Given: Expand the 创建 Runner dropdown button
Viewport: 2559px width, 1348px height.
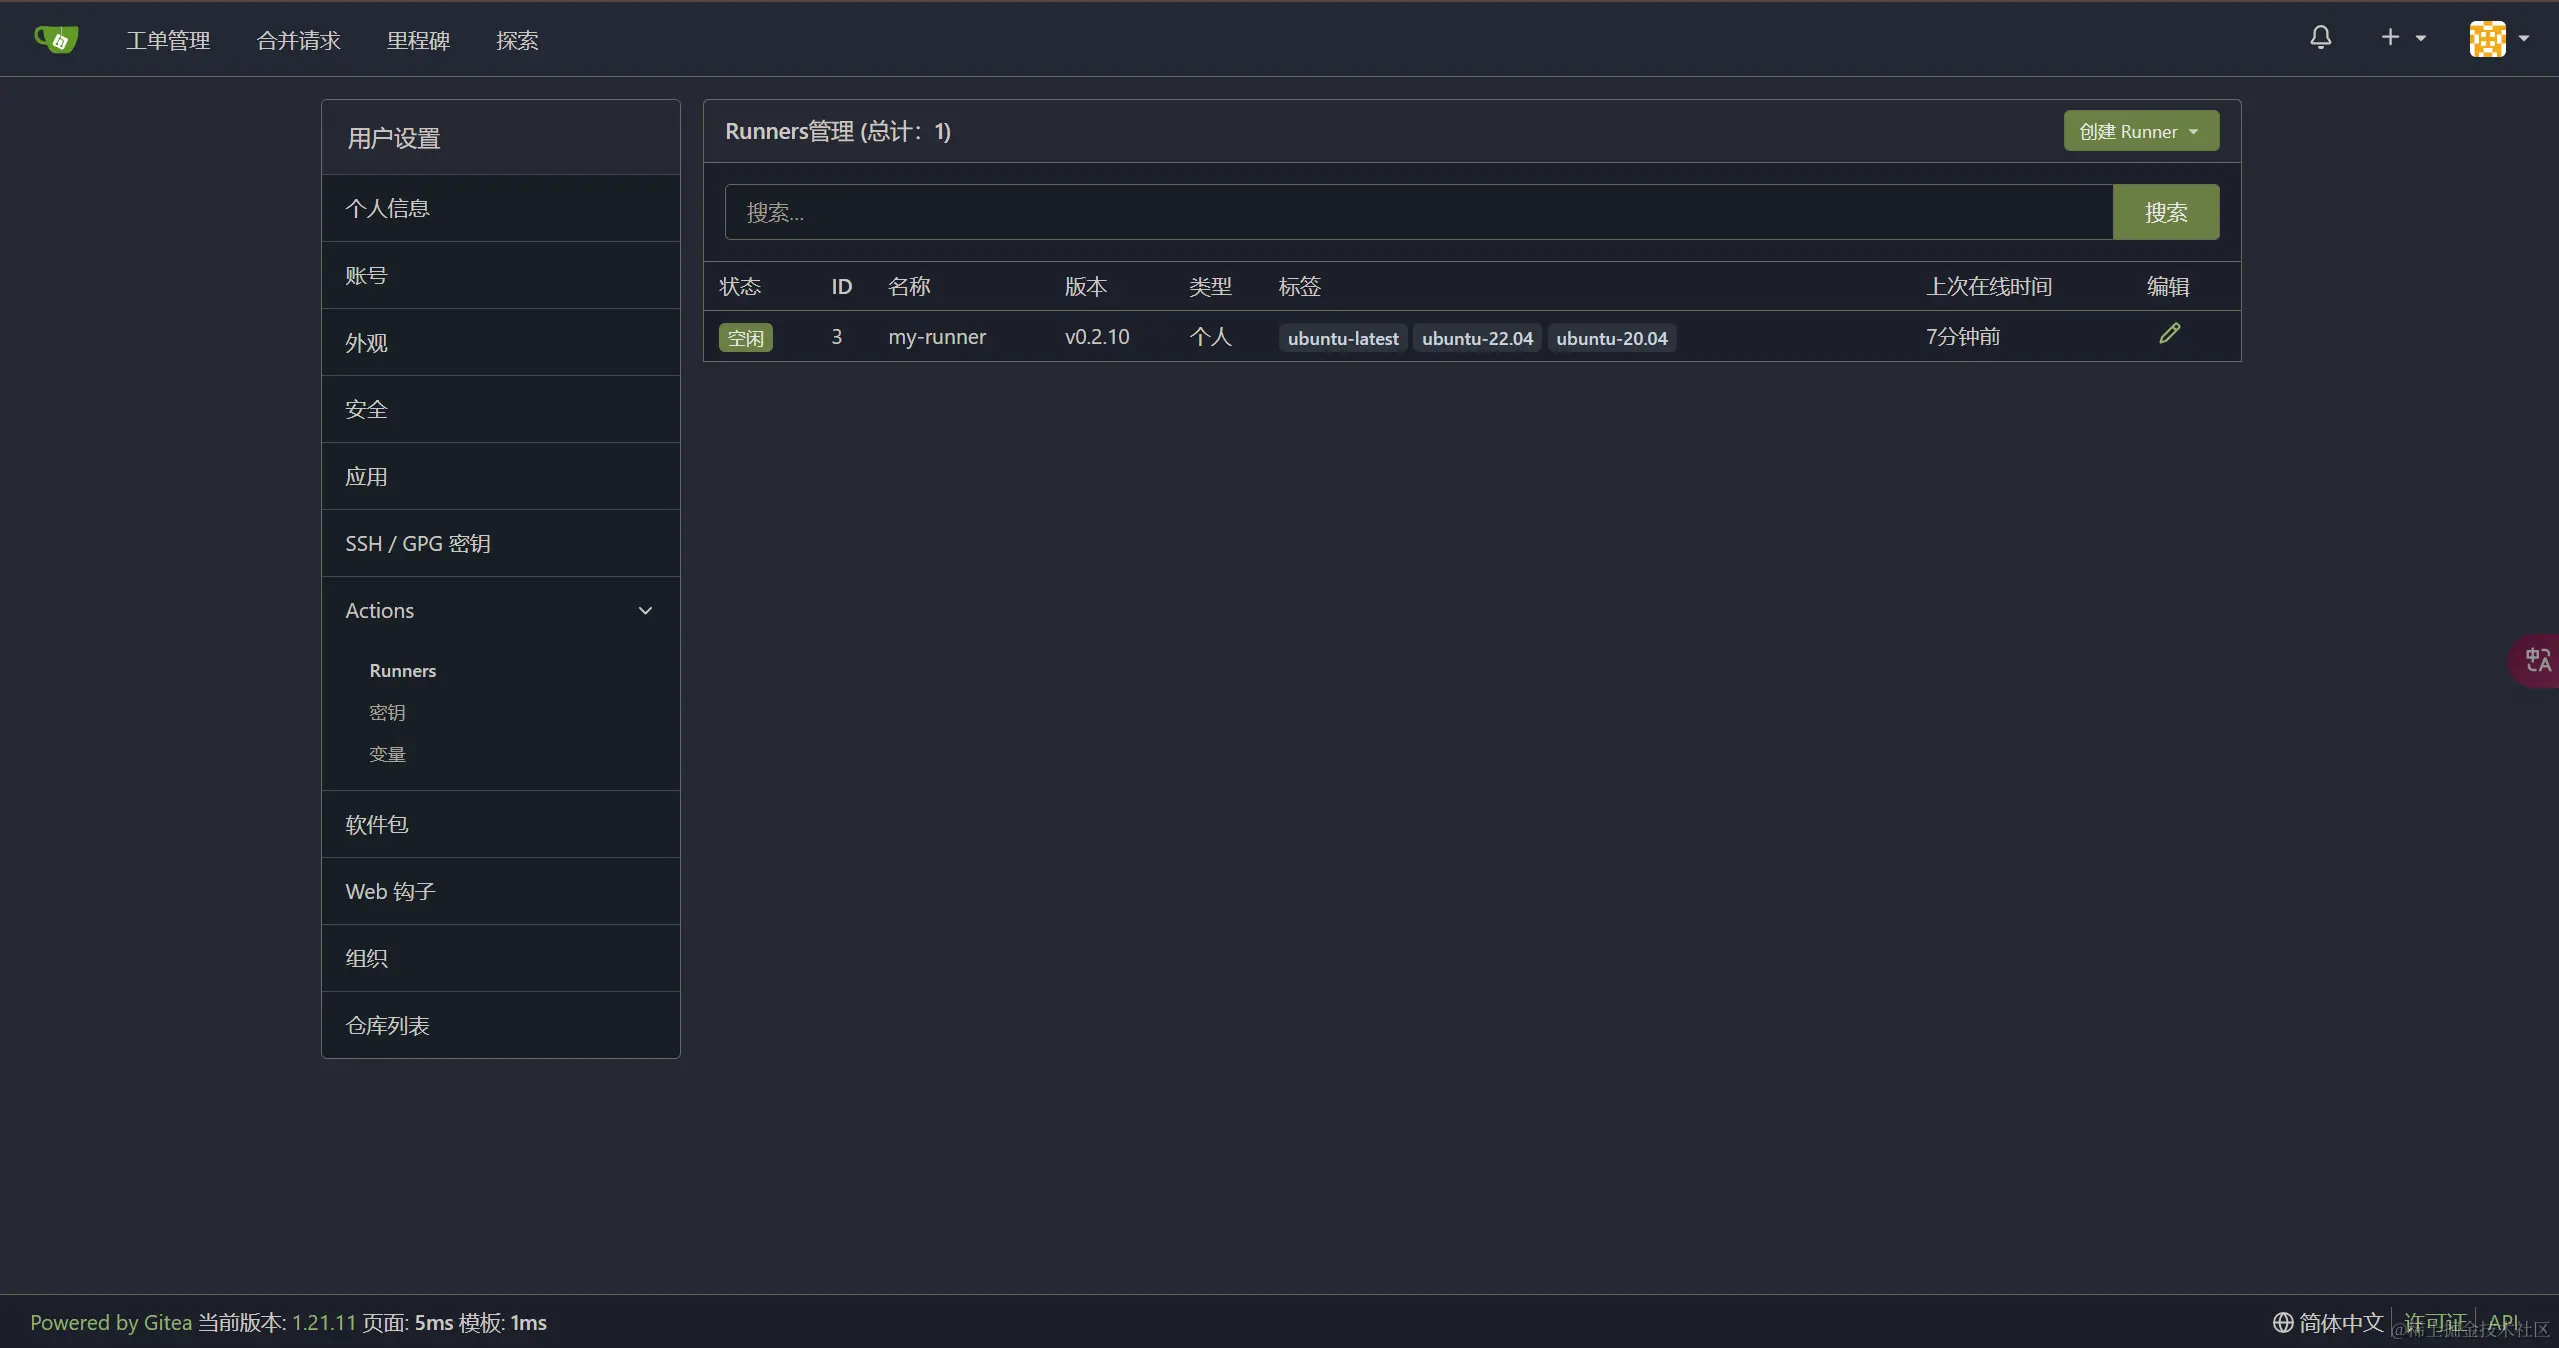Looking at the screenshot, I should (2140, 131).
